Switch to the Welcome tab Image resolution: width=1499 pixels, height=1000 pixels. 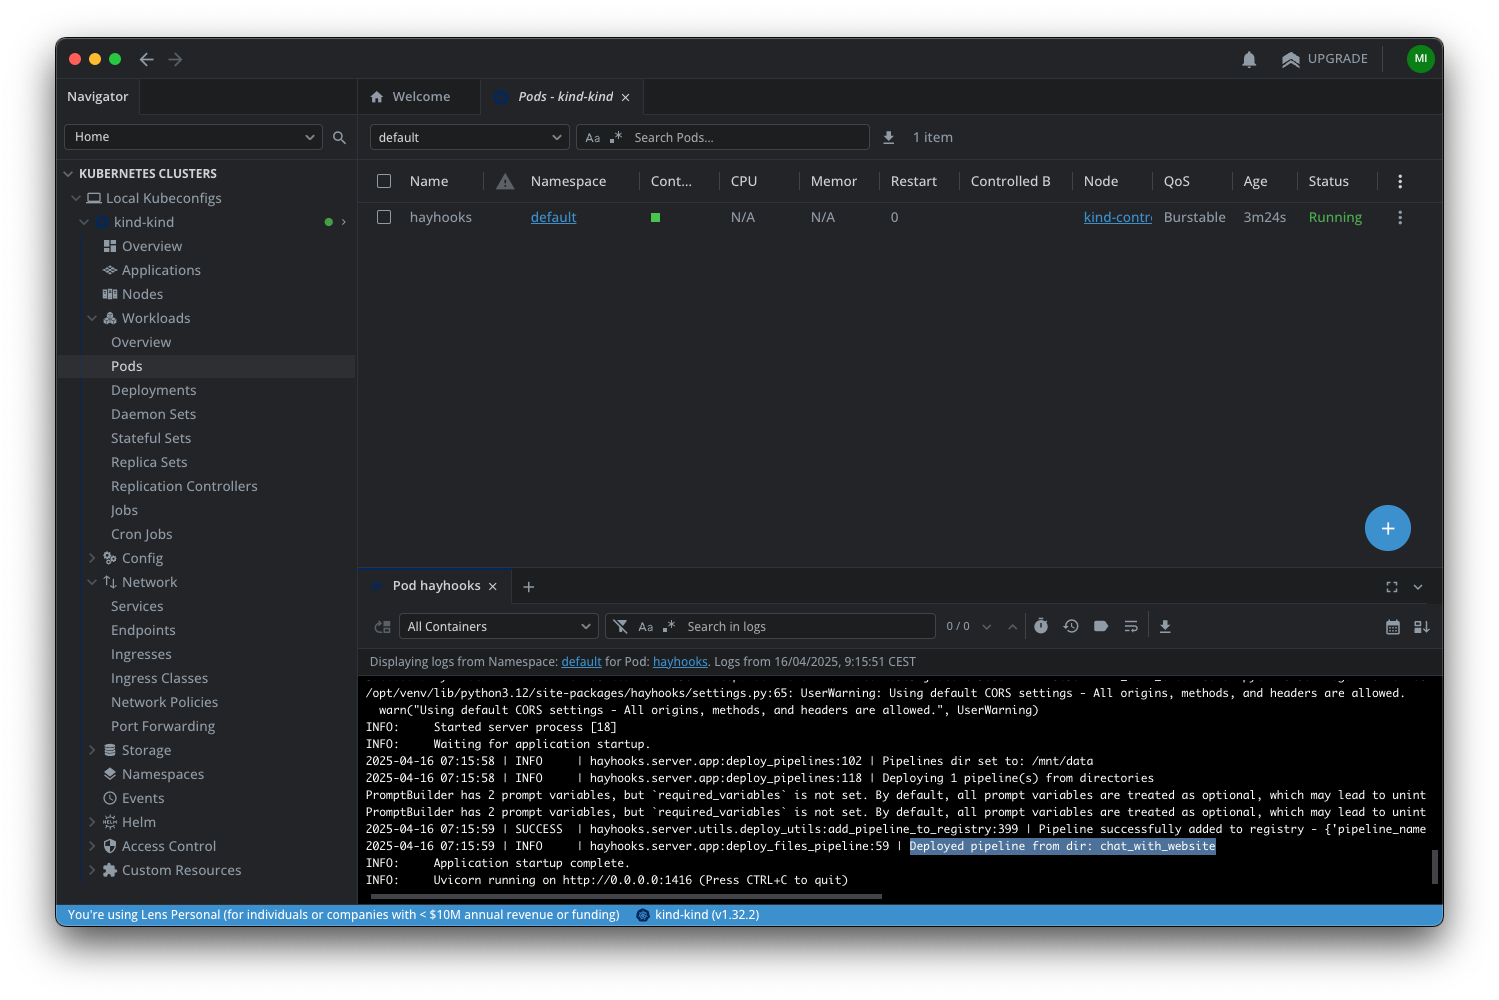[418, 96]
